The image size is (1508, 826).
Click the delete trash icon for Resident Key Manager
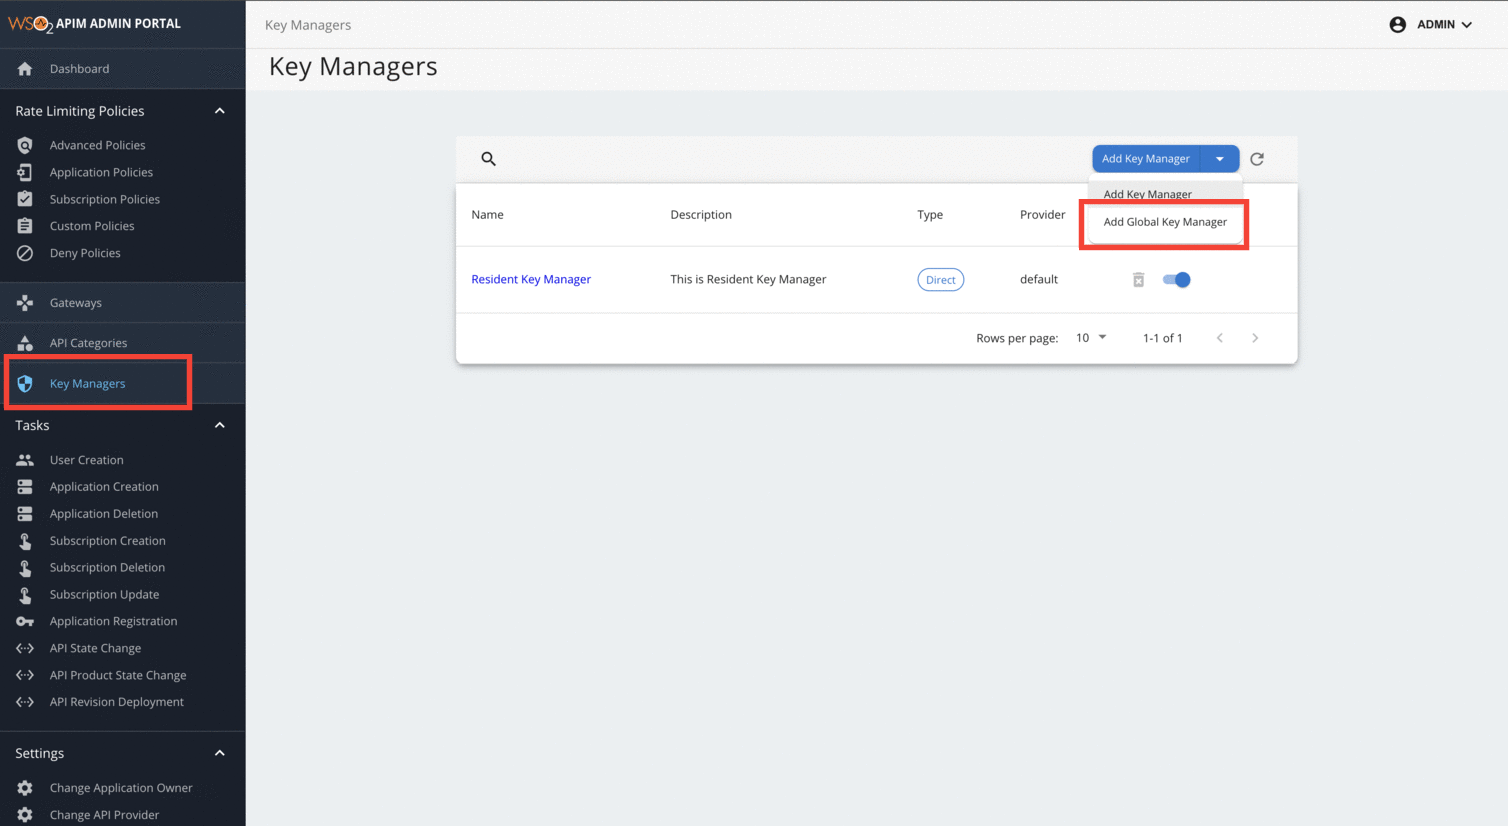pyautogui.click(x=1138, y=280)
